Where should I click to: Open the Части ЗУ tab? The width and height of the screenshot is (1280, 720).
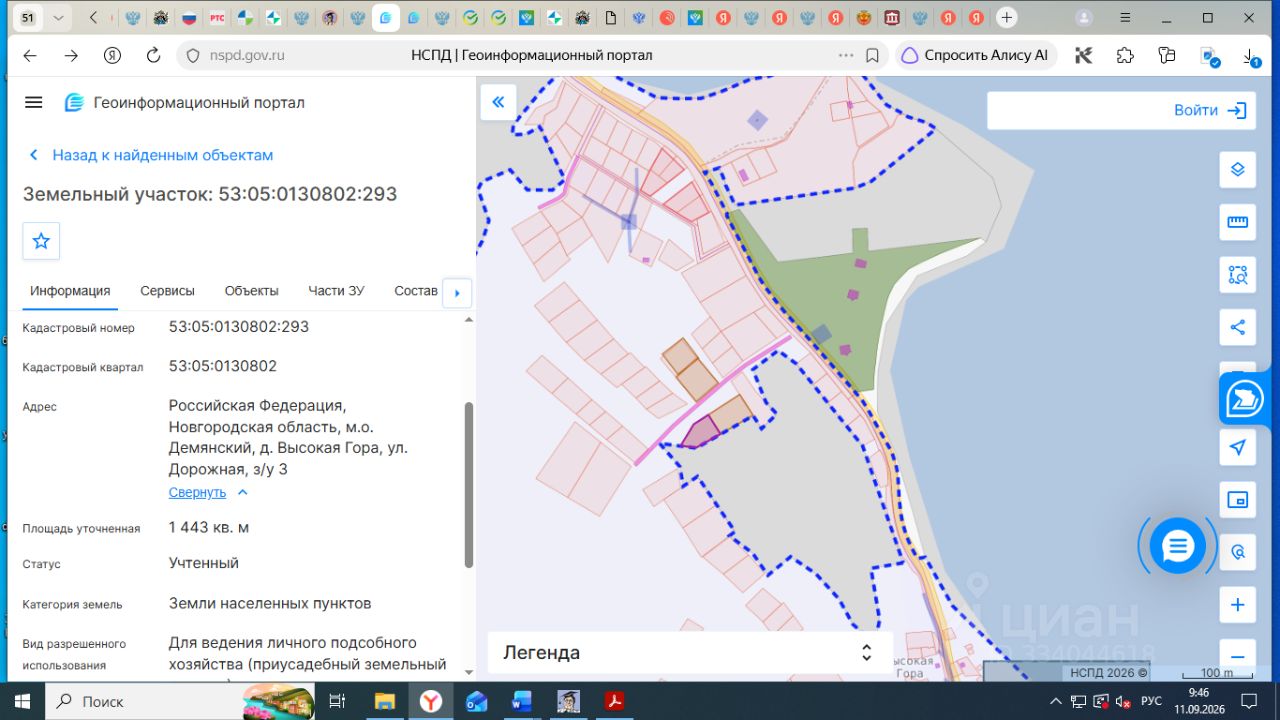click(336, 291)
